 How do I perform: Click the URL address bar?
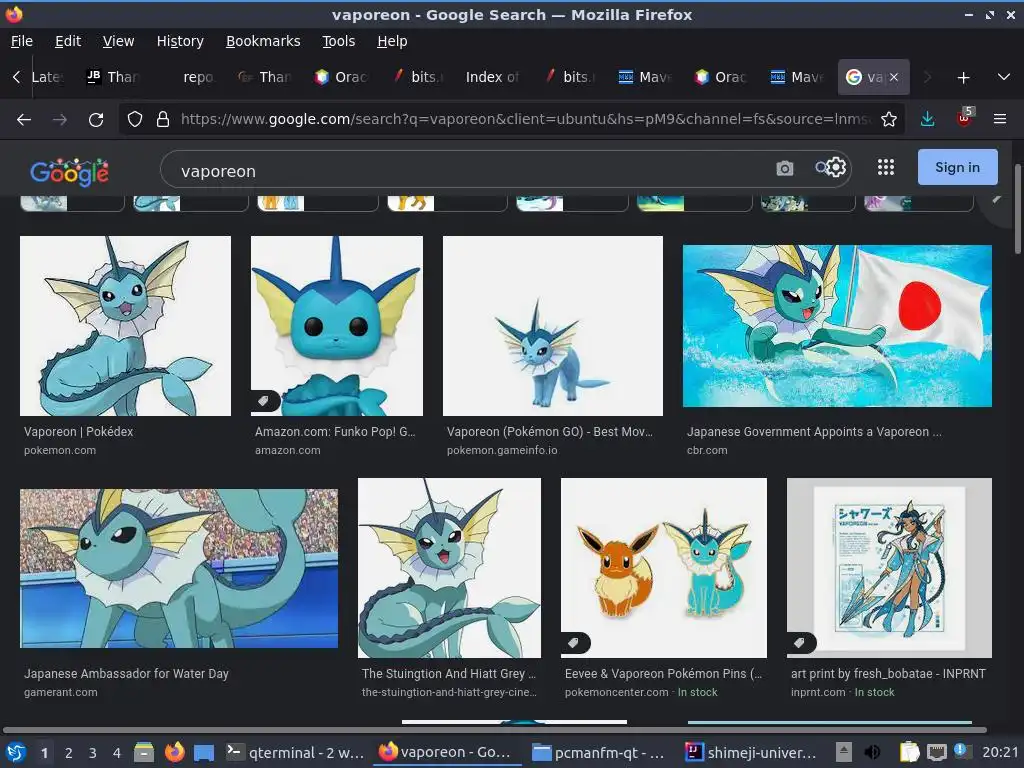coord(524,119)
